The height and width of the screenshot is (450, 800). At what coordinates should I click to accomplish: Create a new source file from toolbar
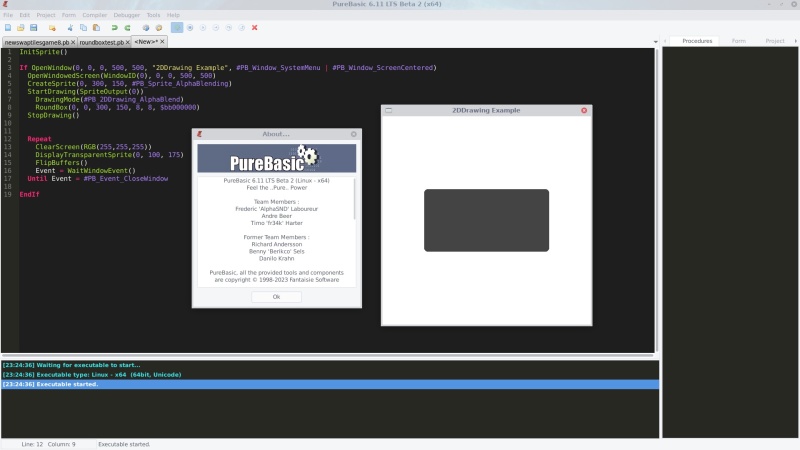coord(8,28)
